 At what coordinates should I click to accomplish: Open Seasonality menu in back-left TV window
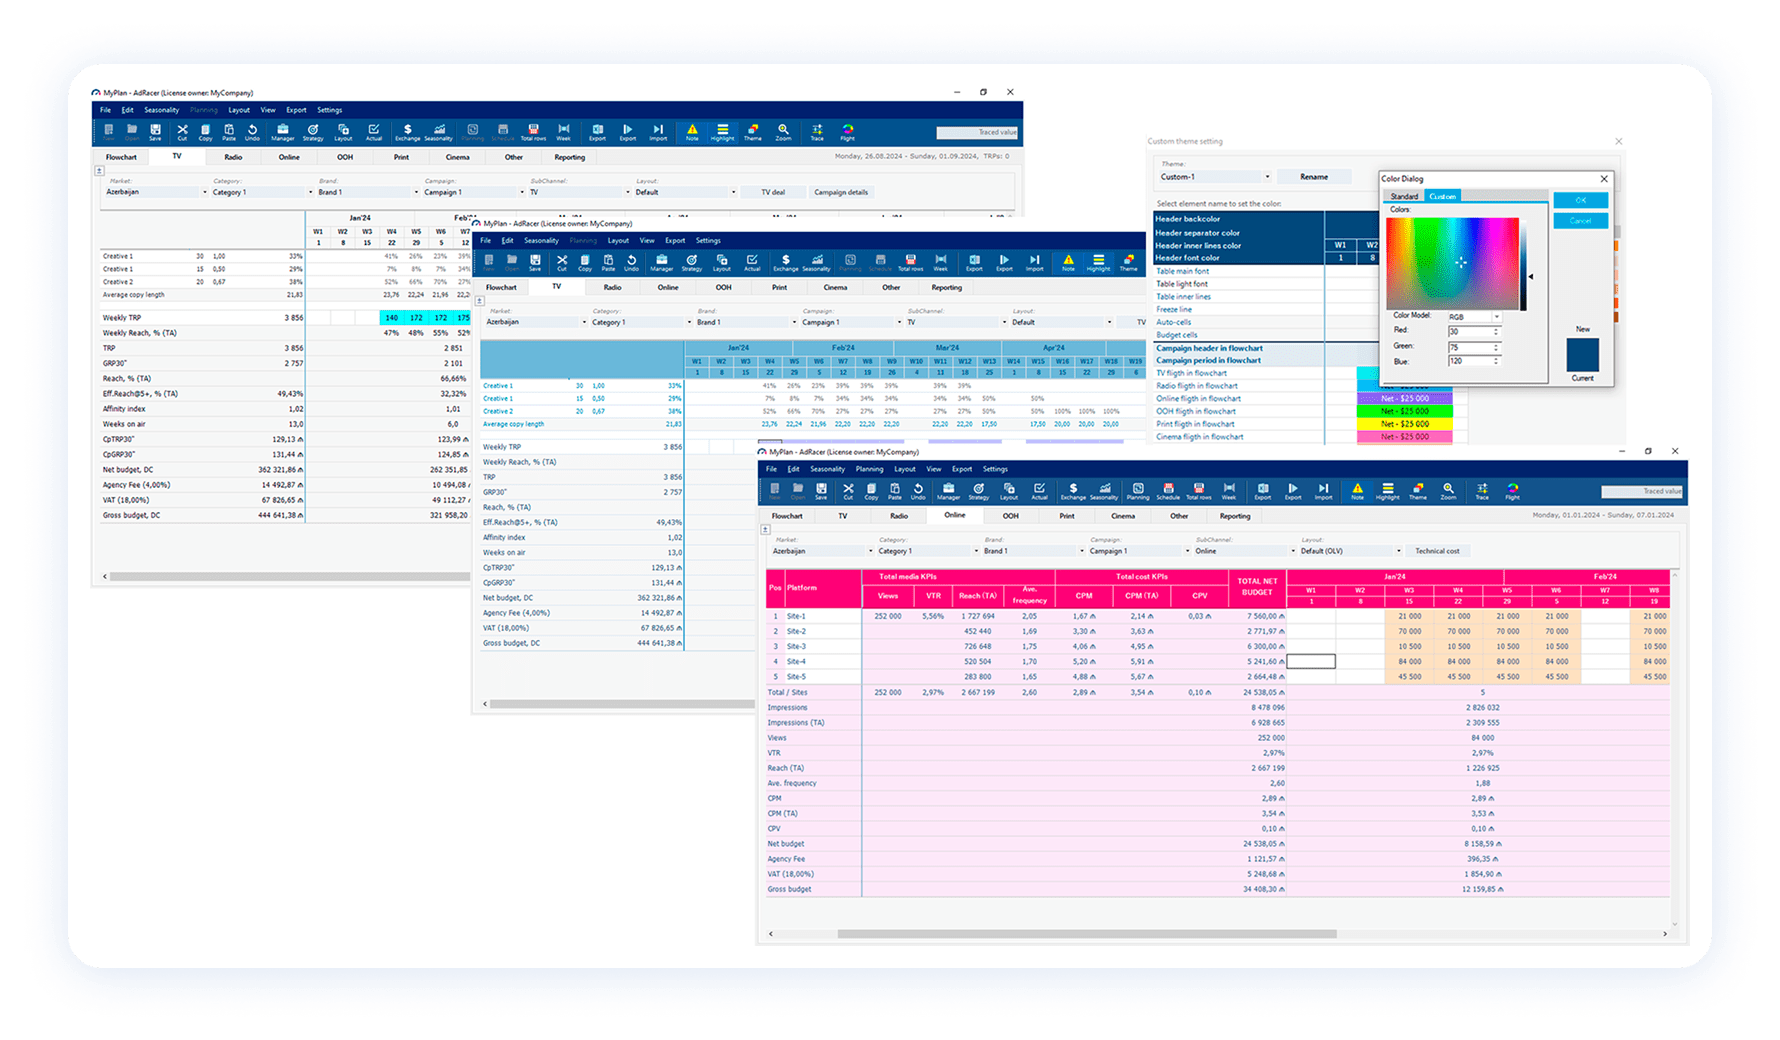161,110
